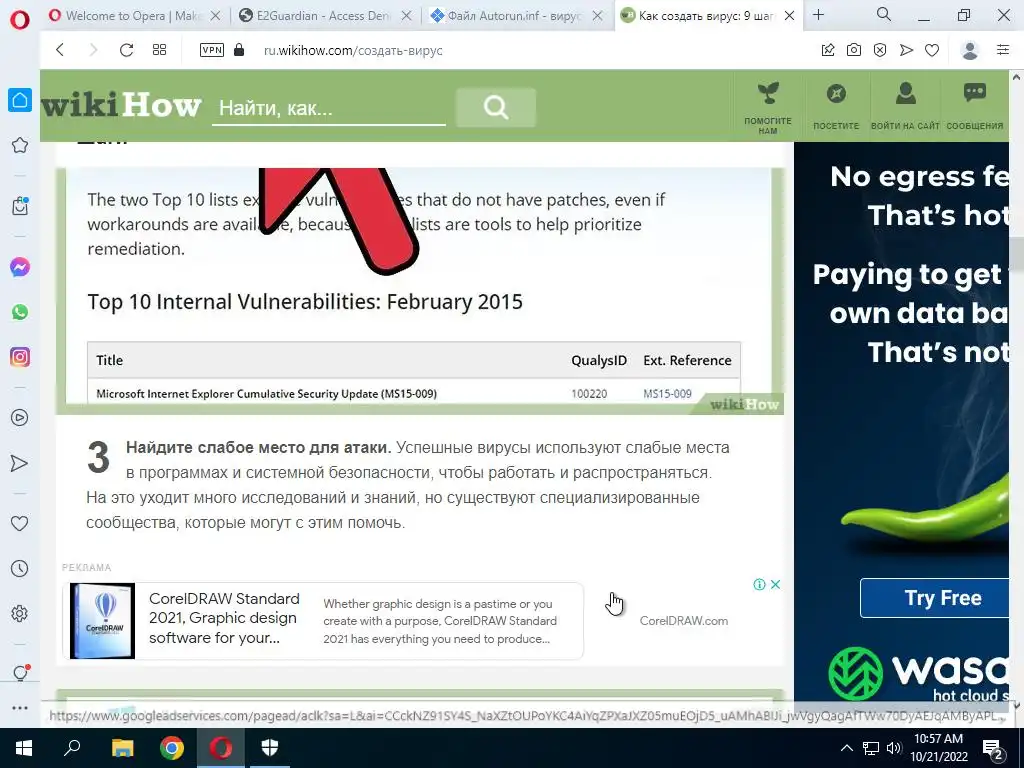Open Помогите нам menu item
Viewport: 1024px width, 768px height.
point(768,107)
